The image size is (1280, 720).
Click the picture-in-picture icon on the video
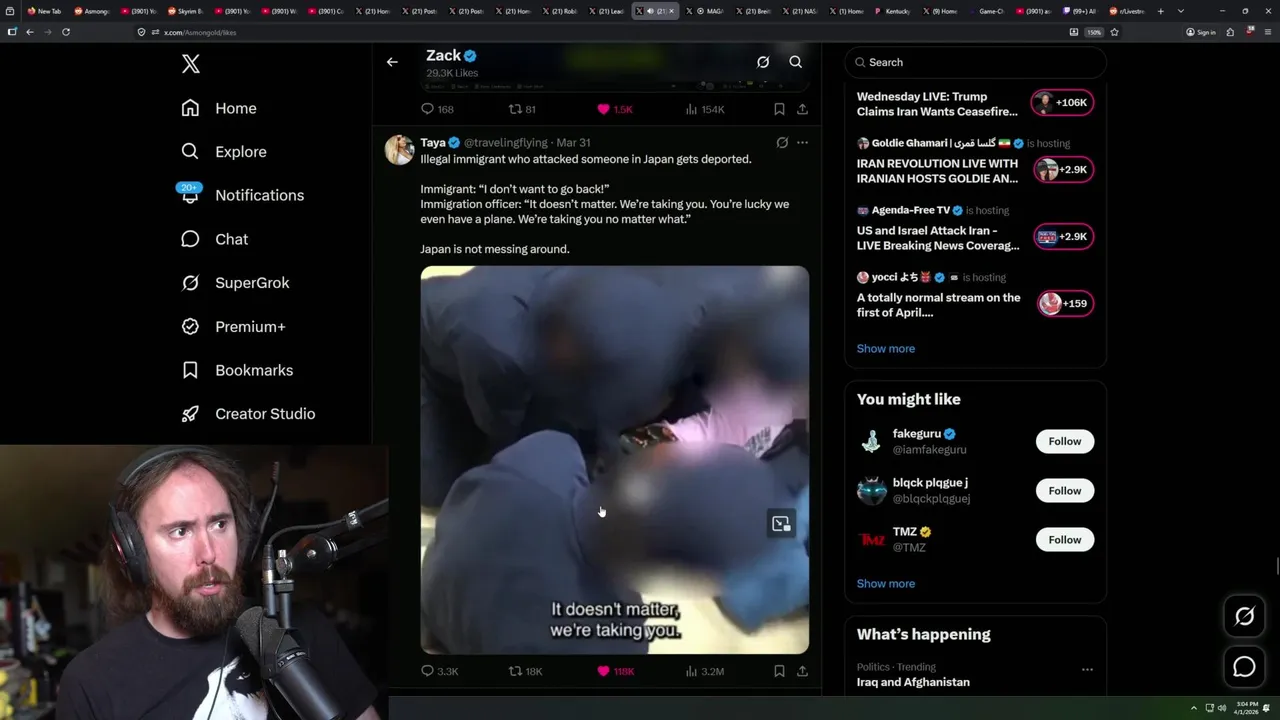[781, 524]
